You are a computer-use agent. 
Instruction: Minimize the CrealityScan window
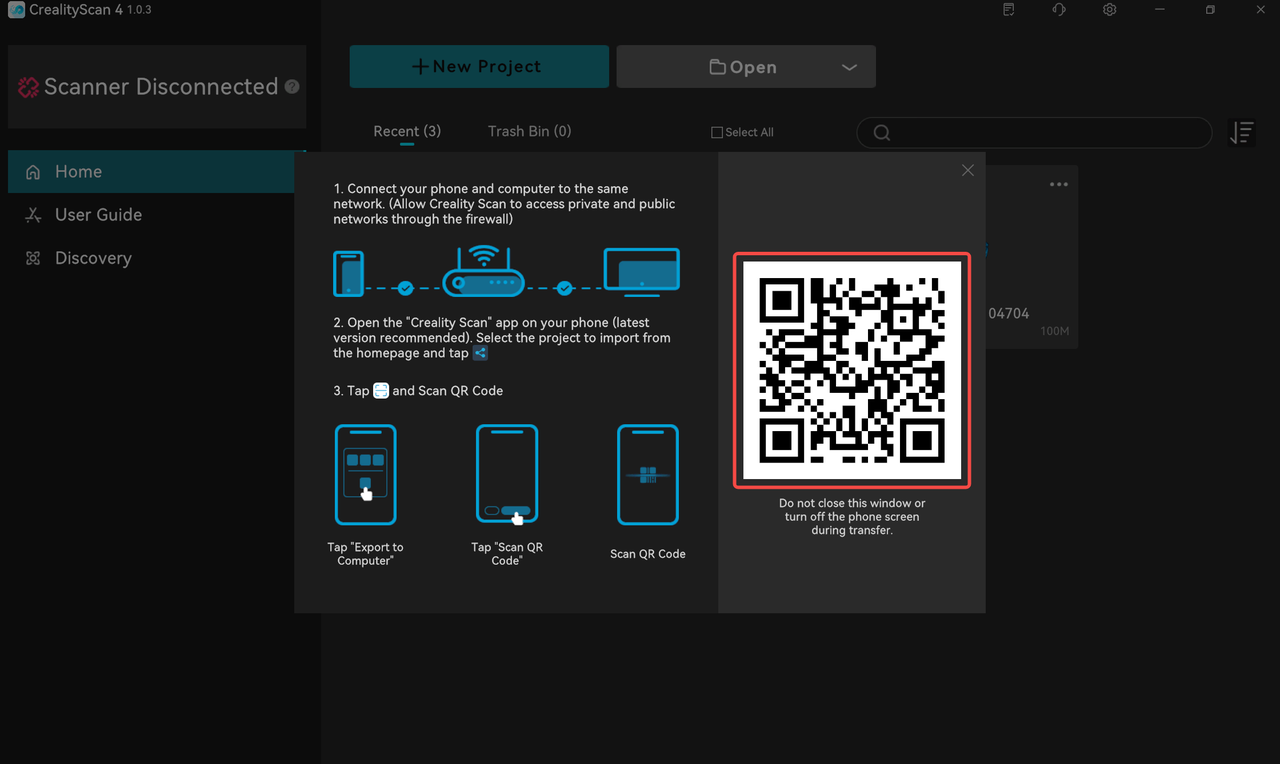[x=1160, y=10]
